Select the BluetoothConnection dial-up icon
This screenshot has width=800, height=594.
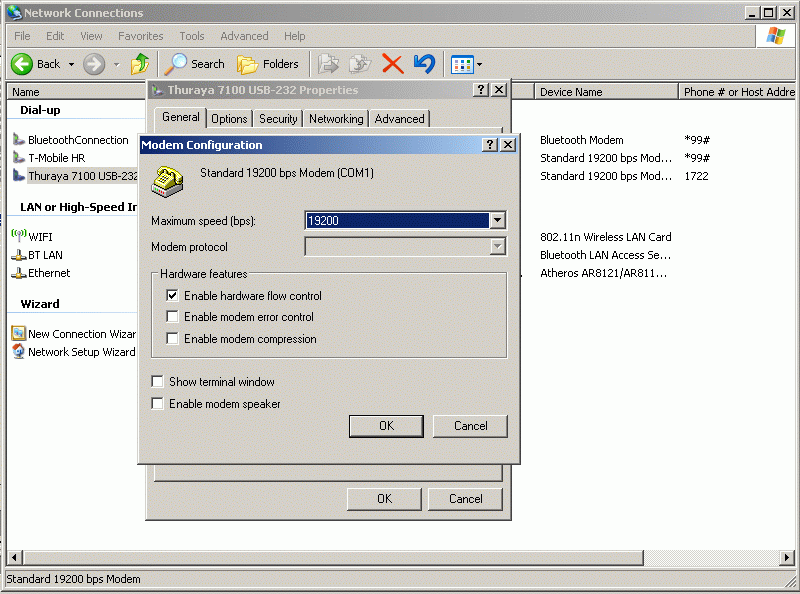click(x=19, y=139)
